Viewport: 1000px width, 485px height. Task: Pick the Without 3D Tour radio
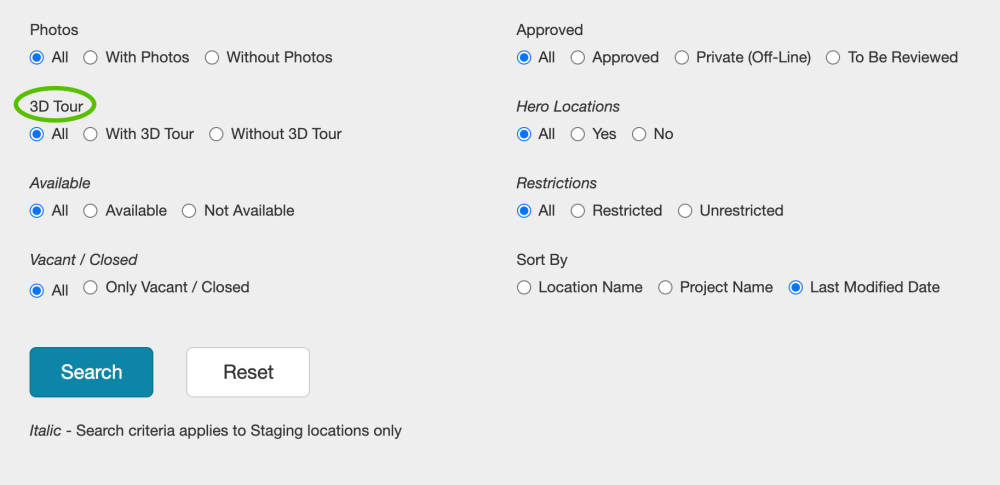tap(216, 134)
